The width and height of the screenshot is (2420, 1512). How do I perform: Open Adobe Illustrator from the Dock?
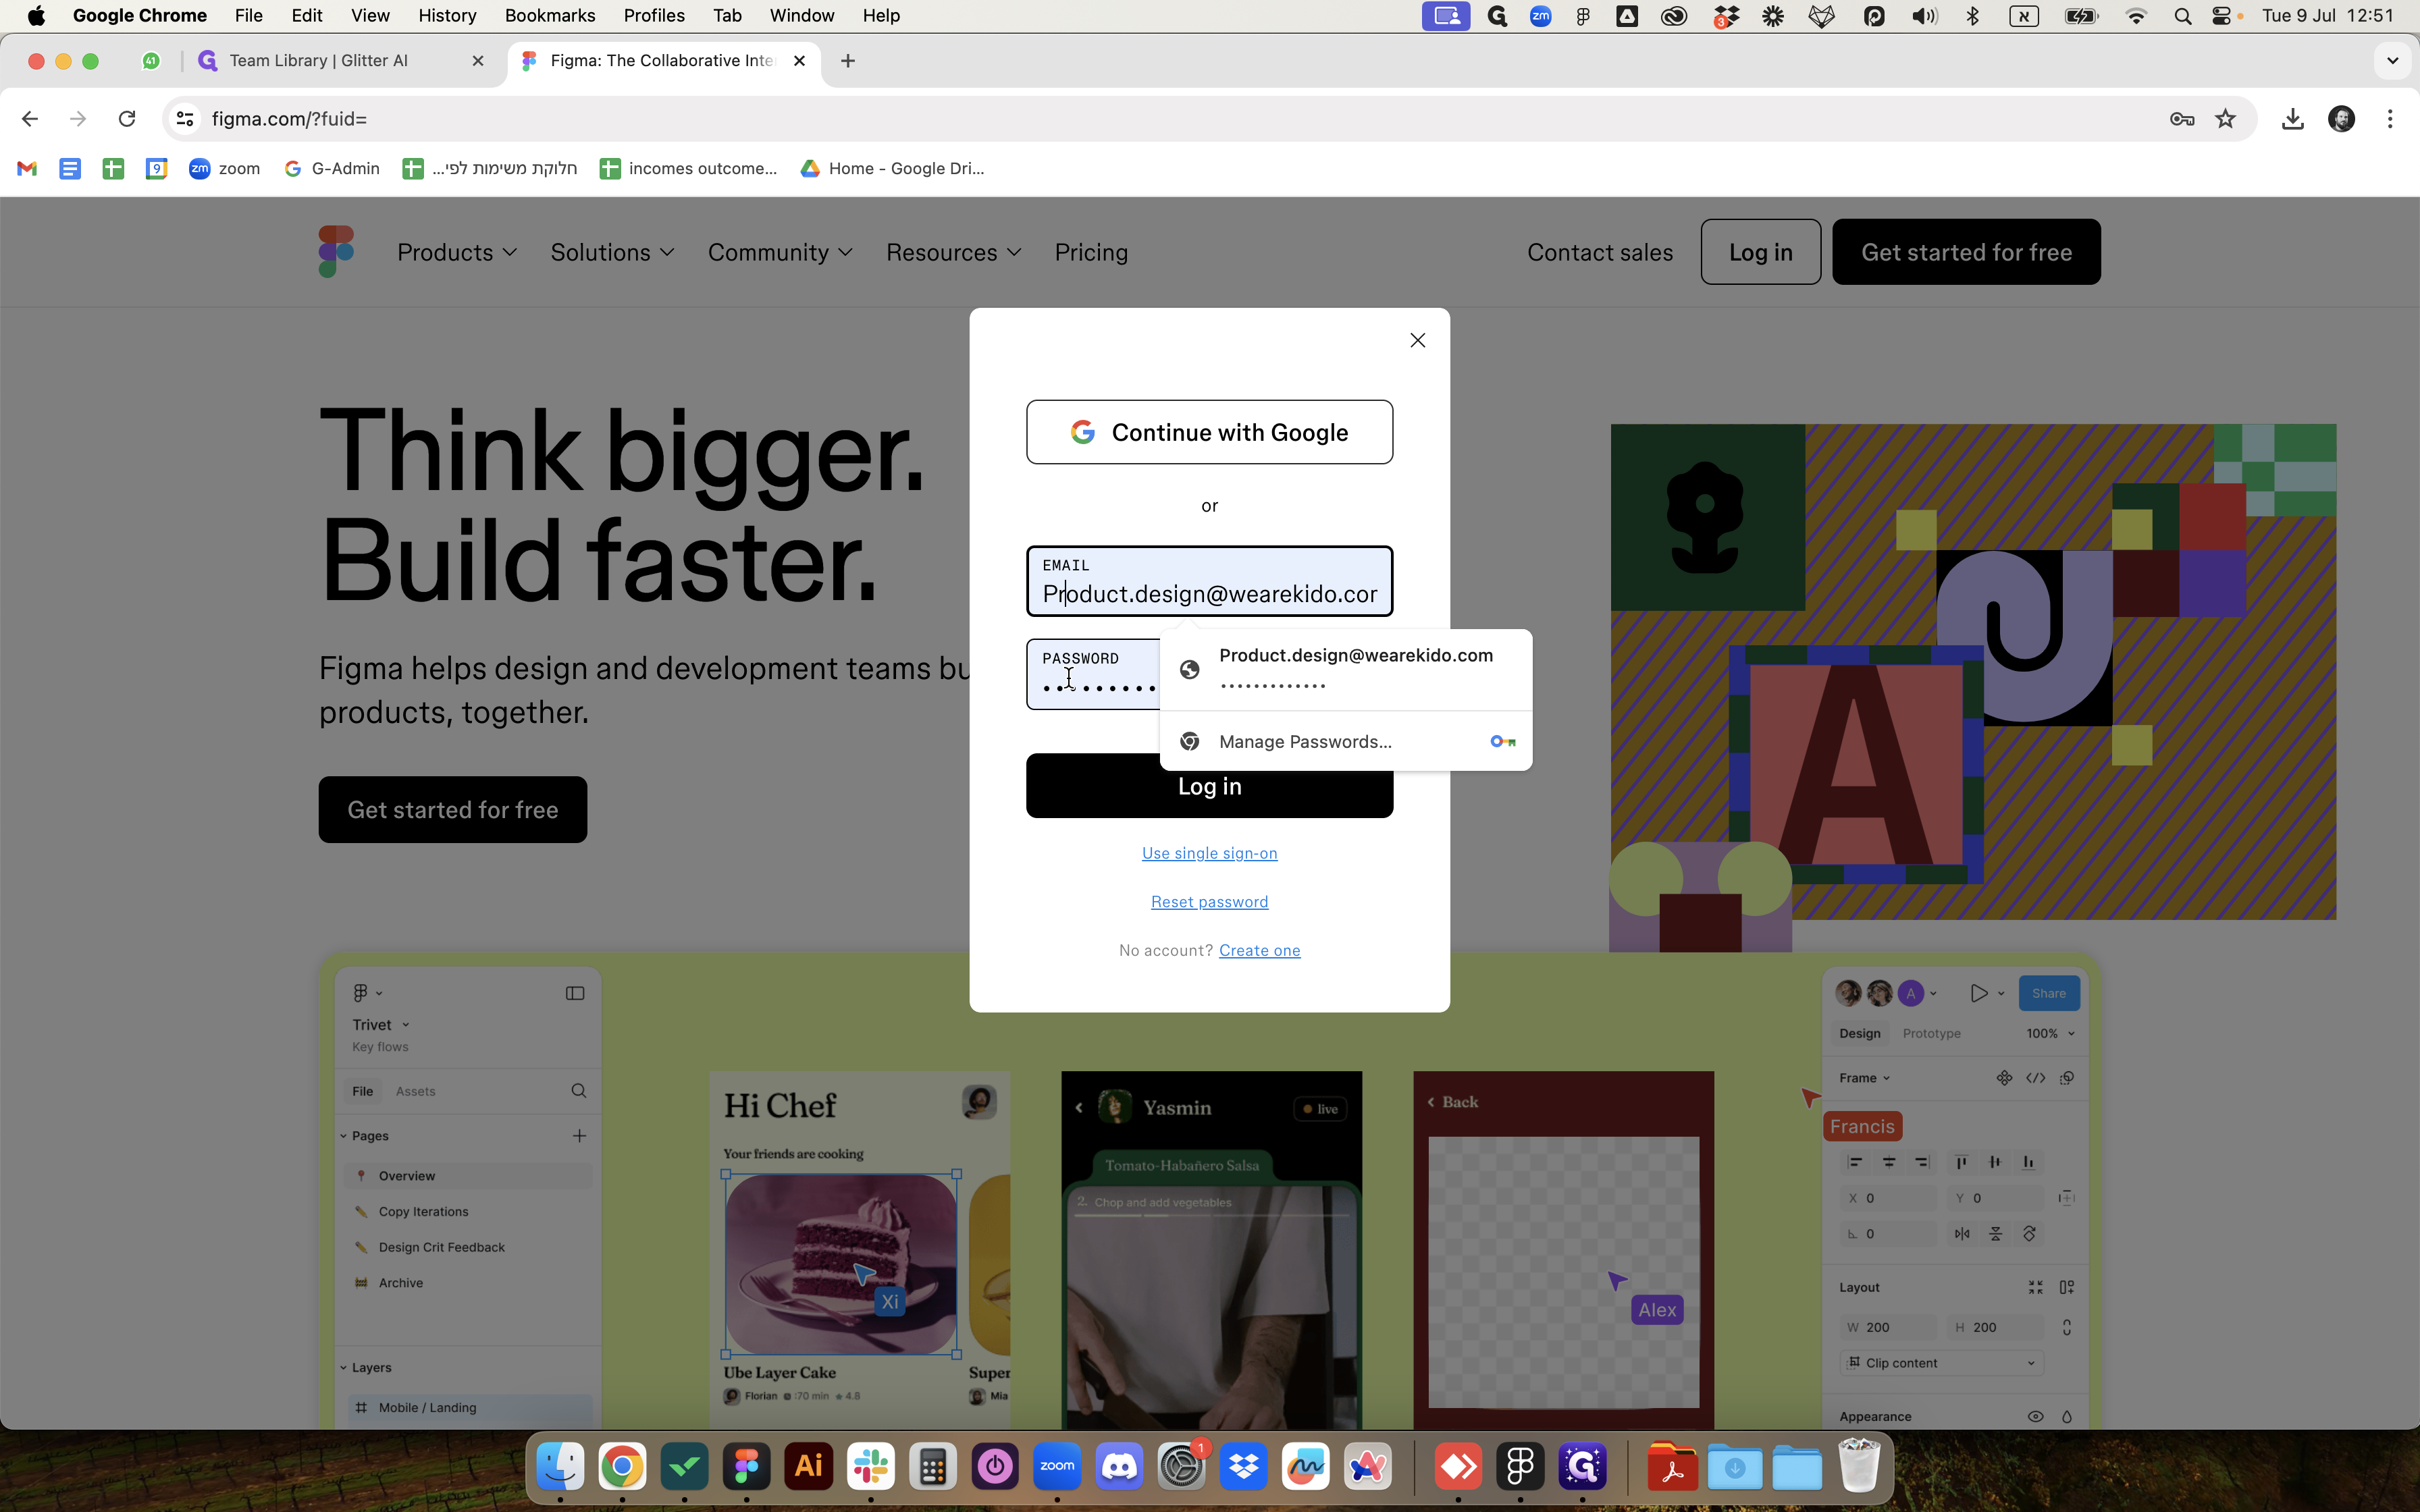pos(808,1467)
